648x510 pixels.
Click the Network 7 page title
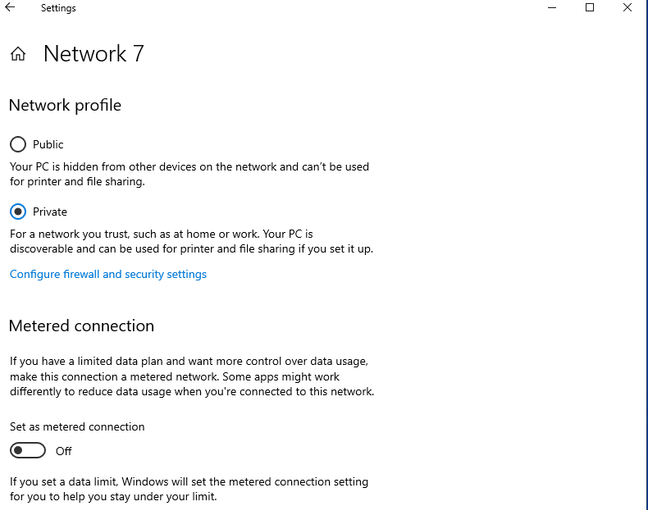[94, 54]
